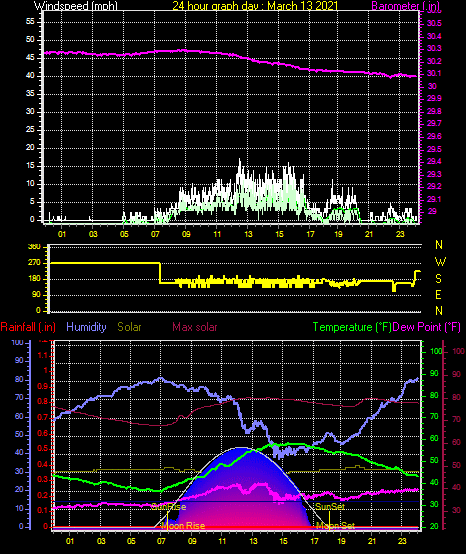Screen dimensions: 466x554
Task: Click the 'E' wind direction label
Action: tap(438, 295)
